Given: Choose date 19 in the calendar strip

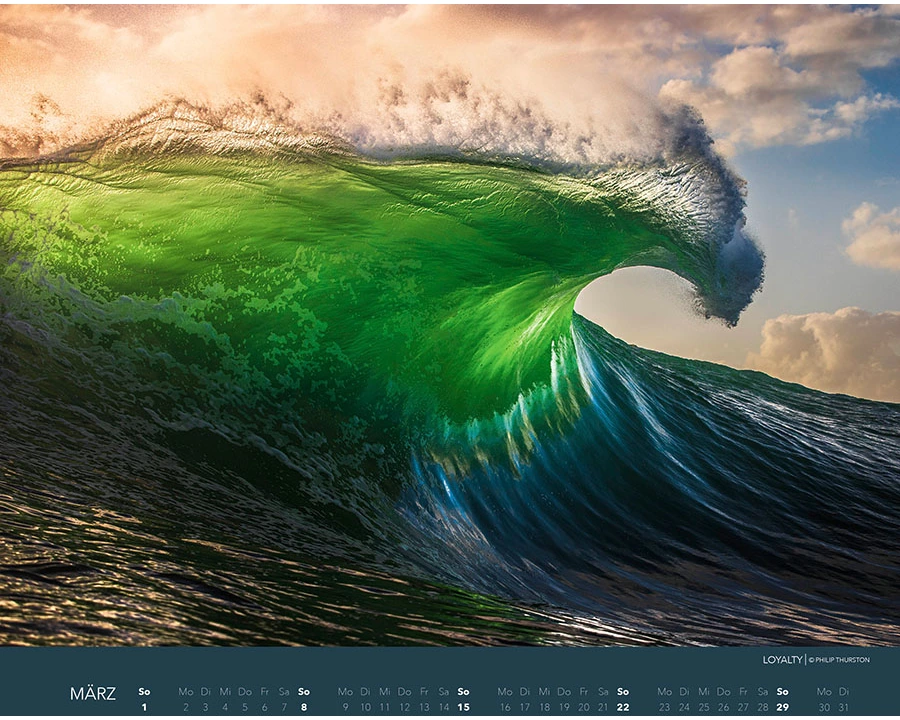Looking at the screenshot, I should pos(564,707).
